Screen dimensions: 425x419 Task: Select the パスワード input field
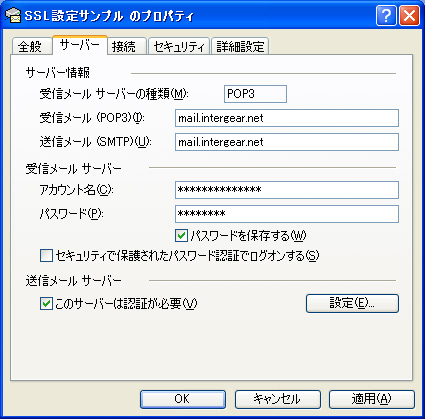click(x=287, y=214)
